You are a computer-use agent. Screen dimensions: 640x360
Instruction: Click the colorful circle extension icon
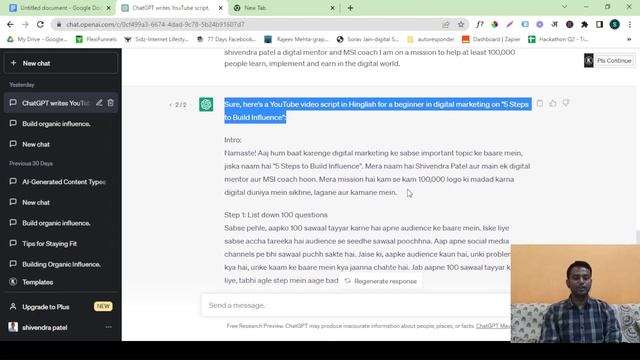tap(494, 24)
